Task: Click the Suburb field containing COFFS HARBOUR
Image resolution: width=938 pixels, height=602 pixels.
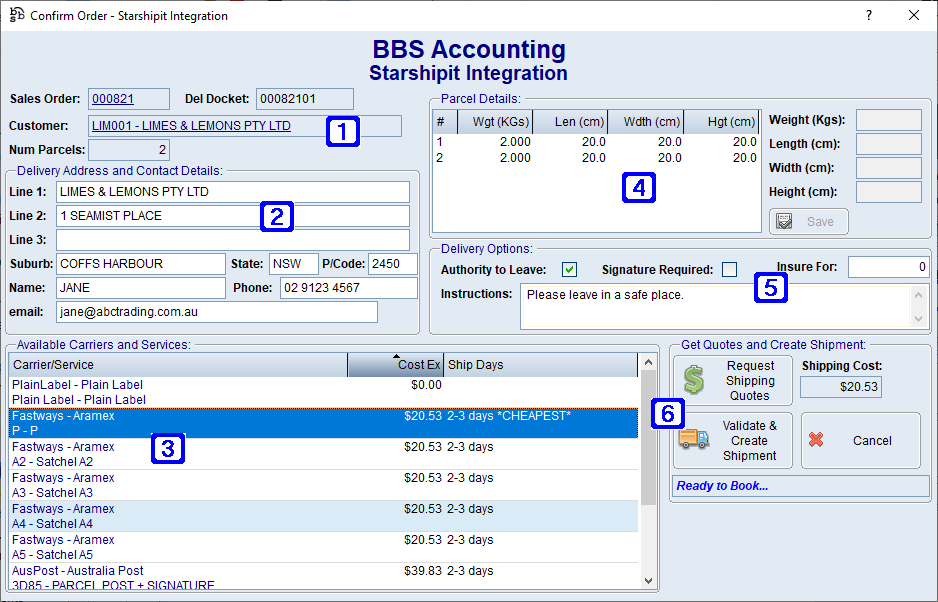Action: click(x=140, y=264)
